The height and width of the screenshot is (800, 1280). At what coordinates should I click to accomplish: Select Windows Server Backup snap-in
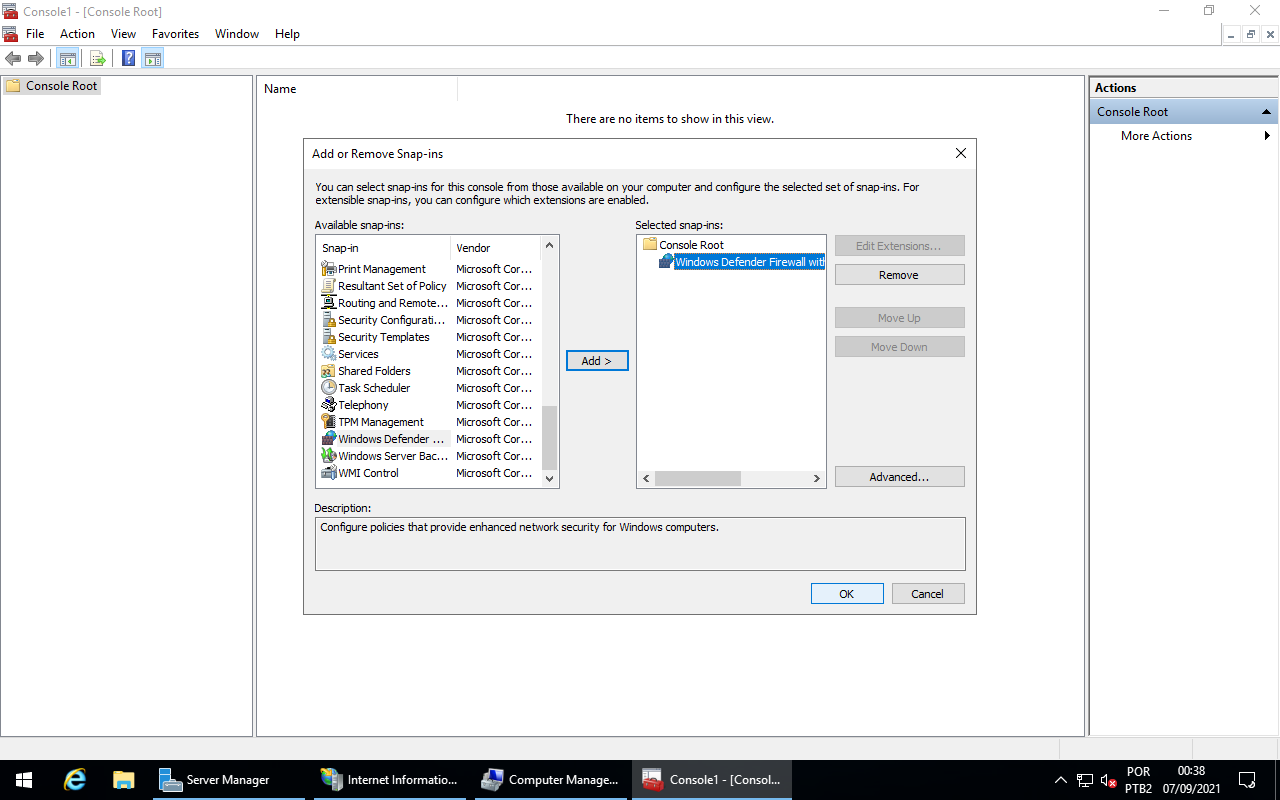pyautogui.click(x=392, y=456)
